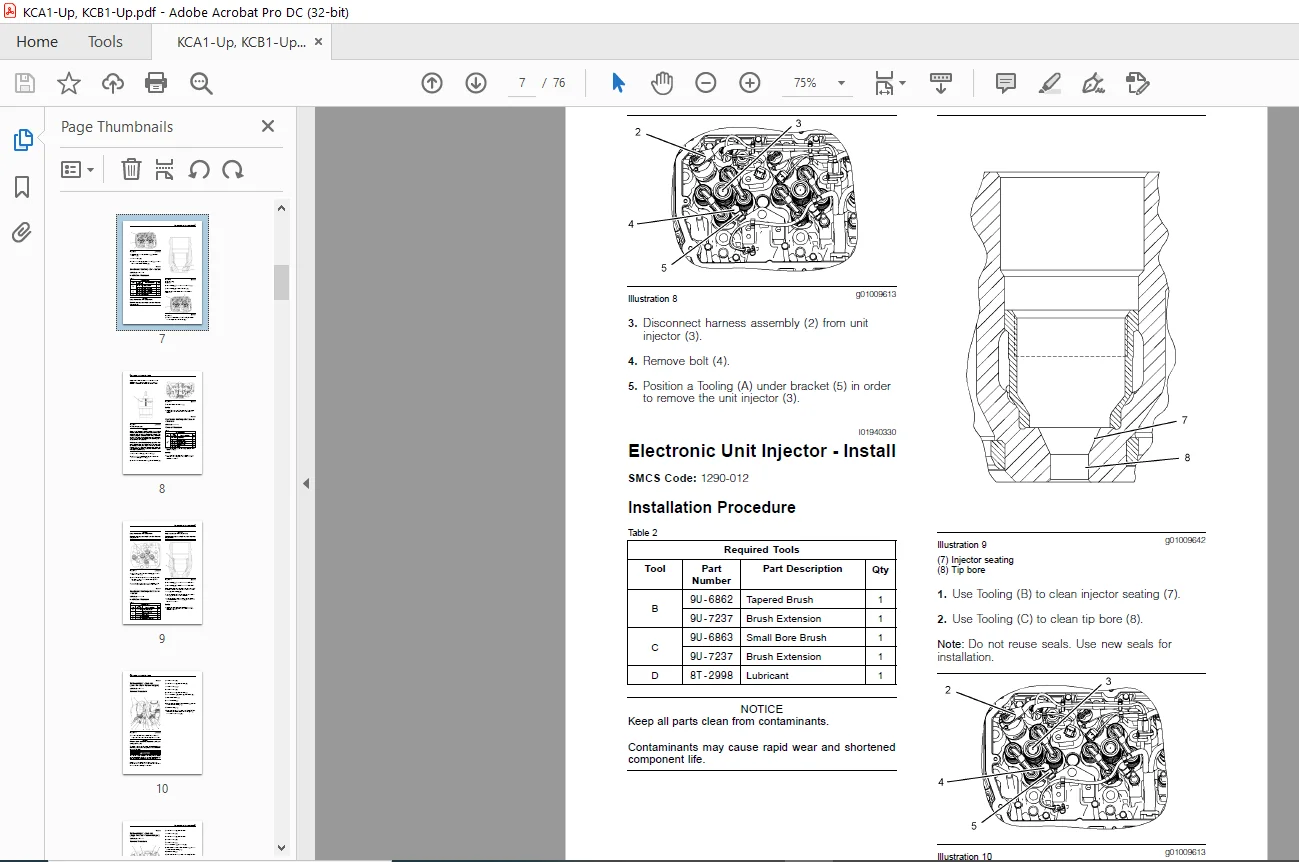Select the highlight text pen tool
Image resolution: width=1299 pixels, height=862 pixels.
click(1049, 83)
